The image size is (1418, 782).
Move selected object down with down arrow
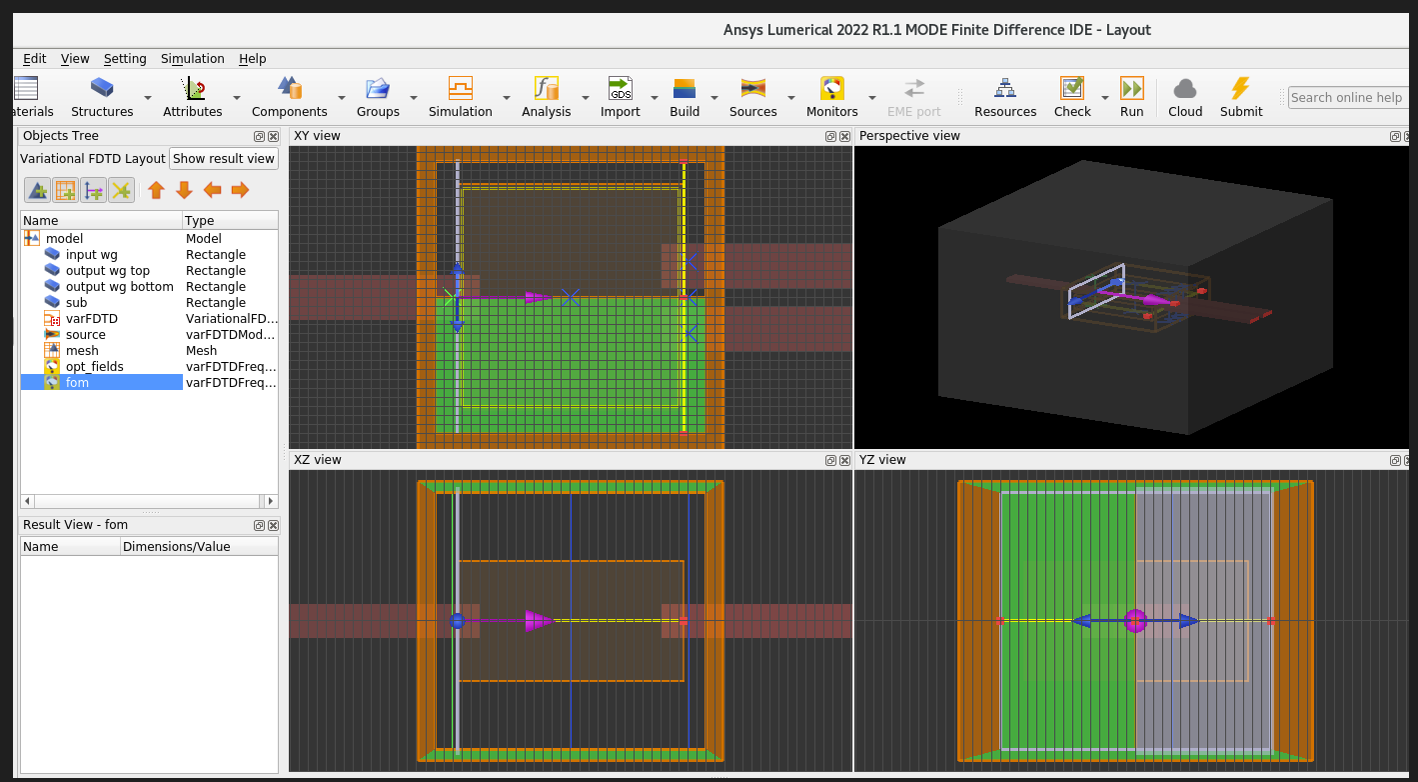[184, 190]
